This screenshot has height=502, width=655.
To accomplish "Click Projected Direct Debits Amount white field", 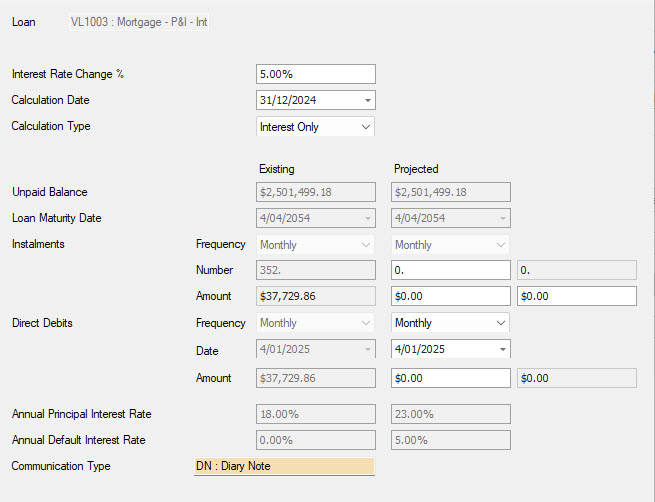I will [x=451, y=378].
